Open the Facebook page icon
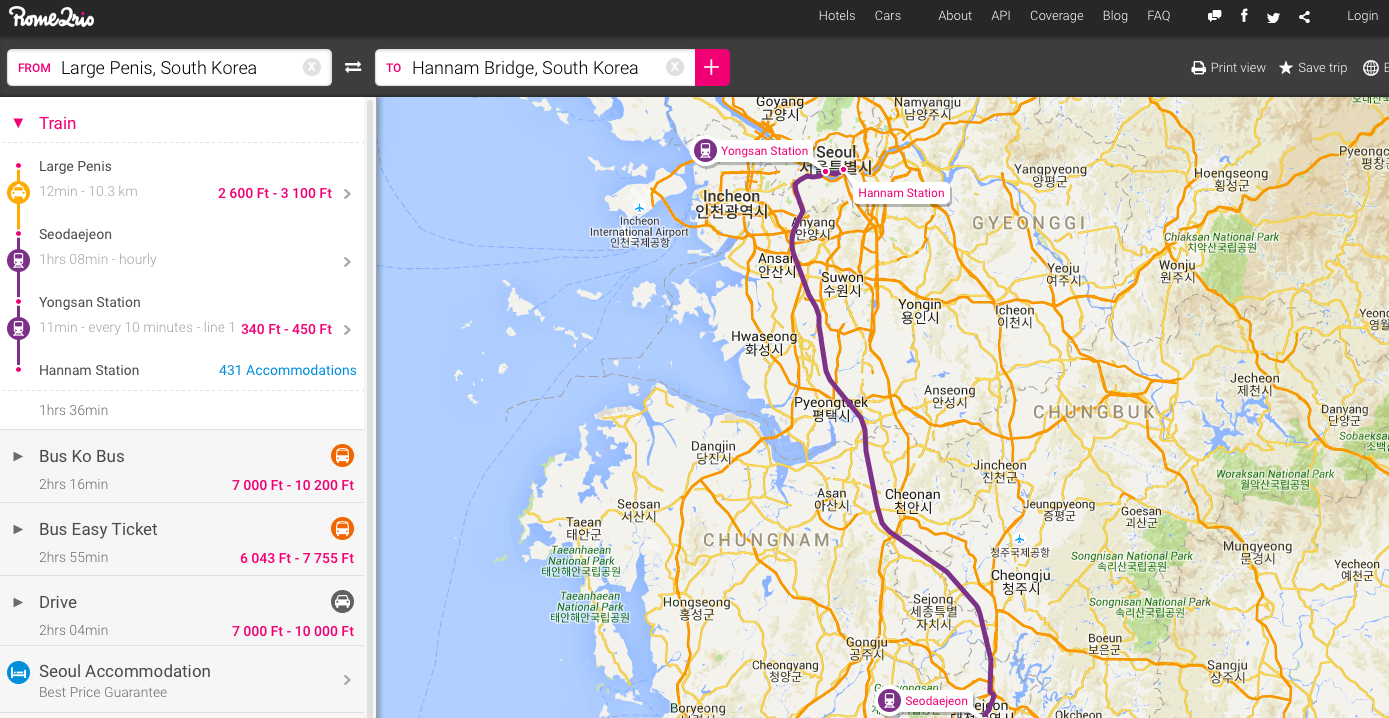 (1244, 16)
